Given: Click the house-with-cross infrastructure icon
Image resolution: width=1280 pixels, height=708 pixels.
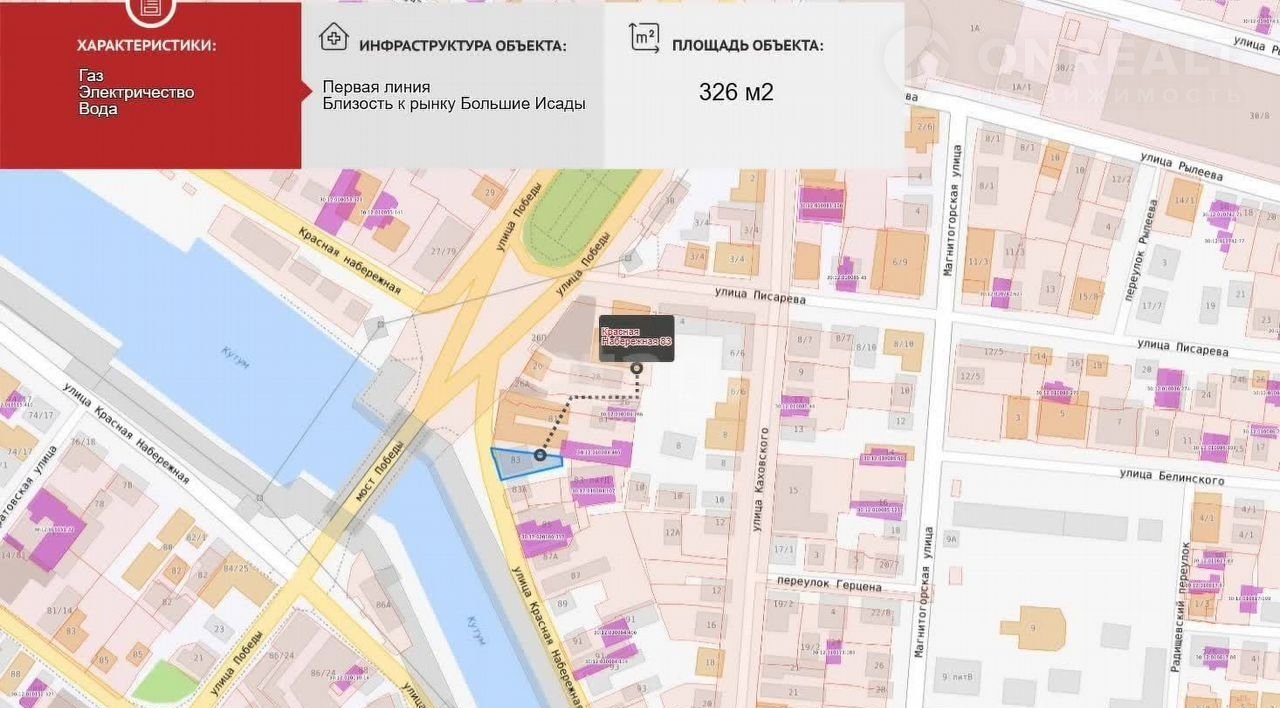Looking at the screenshot, I should point(333,38).
